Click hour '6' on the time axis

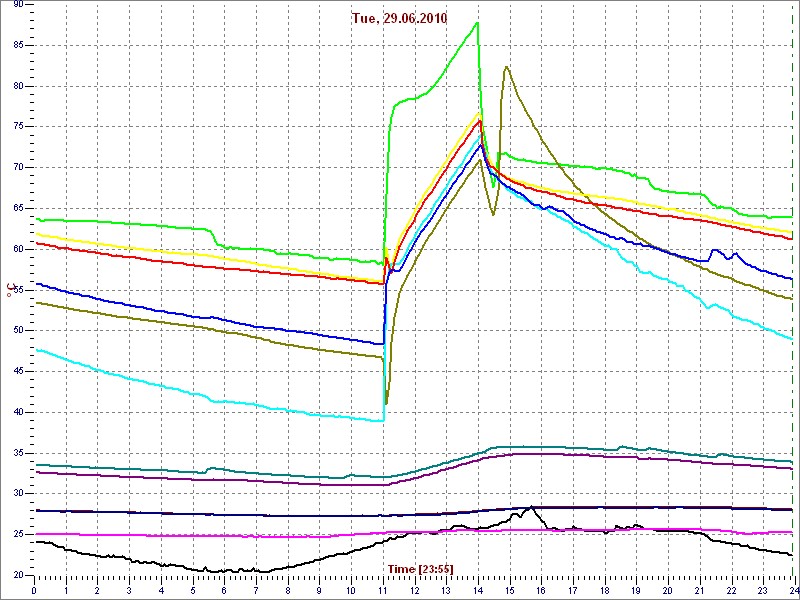coord(224,591)
